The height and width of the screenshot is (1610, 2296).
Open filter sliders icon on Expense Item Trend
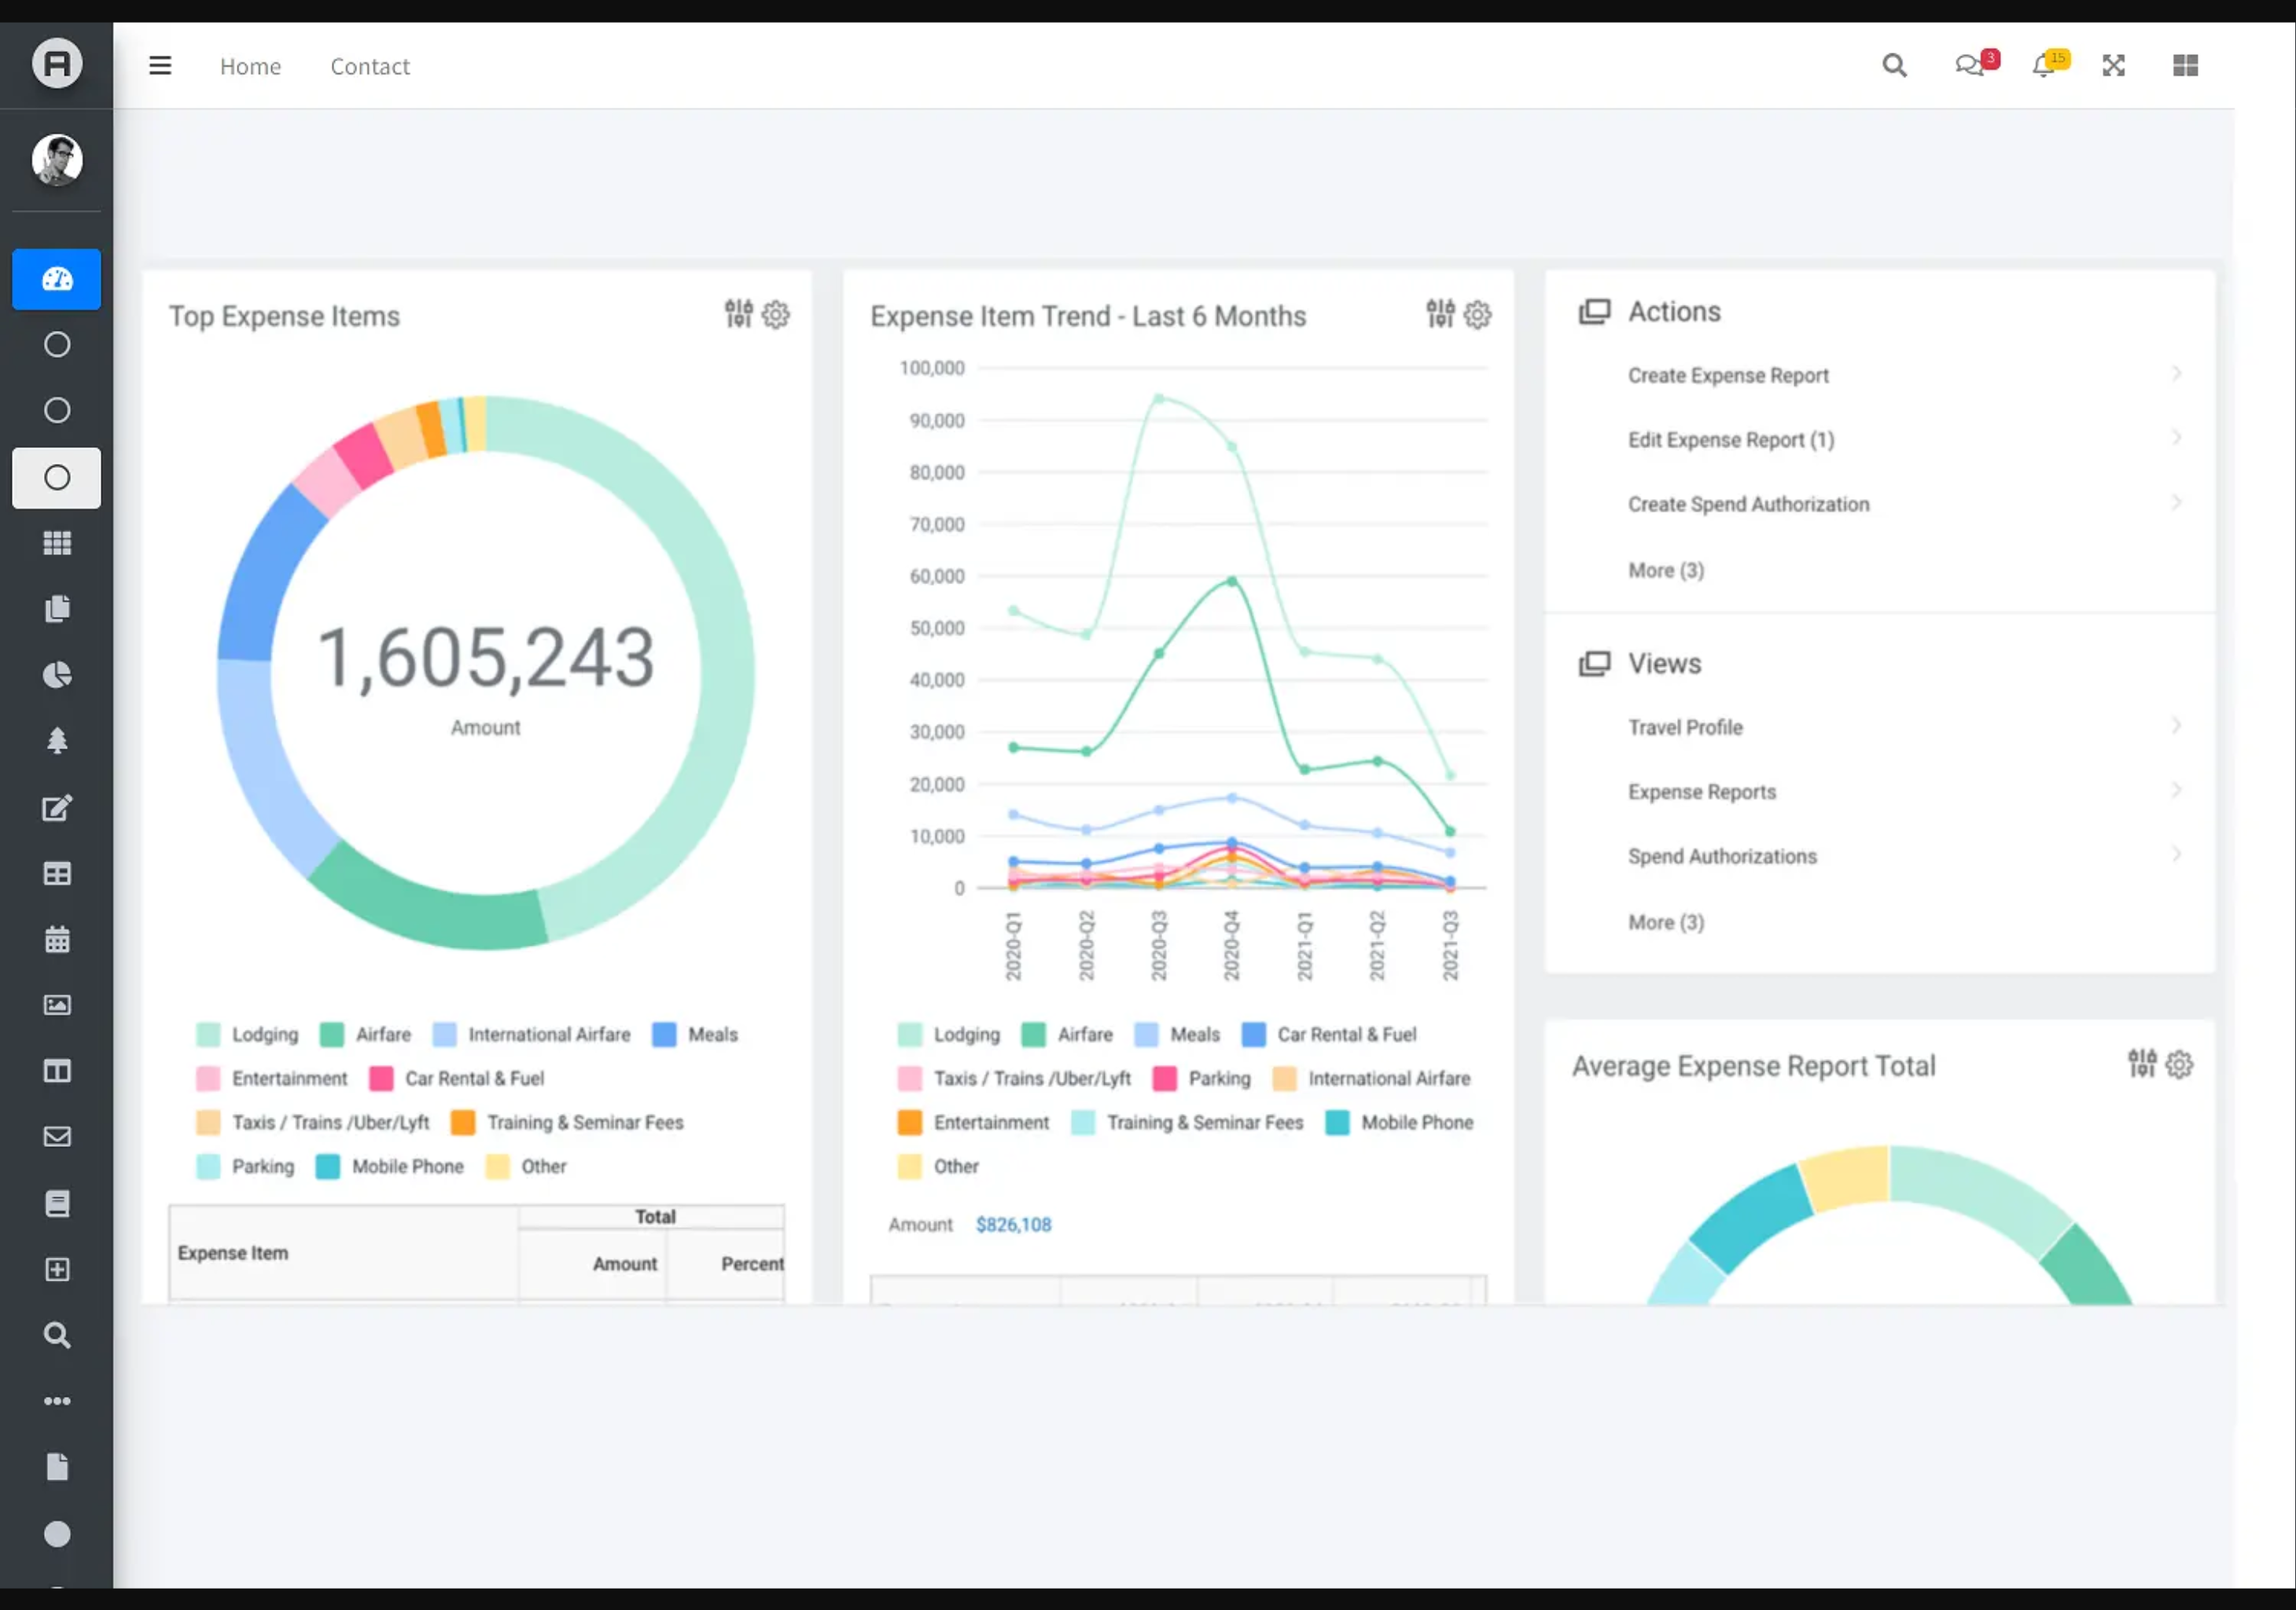coord(1441,314)
